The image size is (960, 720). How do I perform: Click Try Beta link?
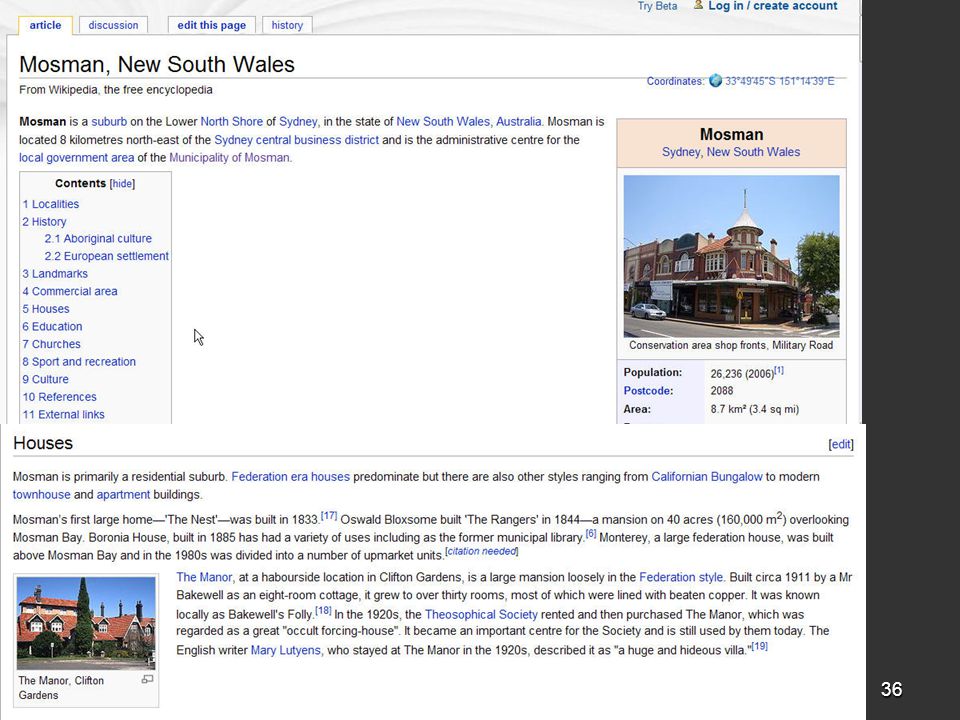pos(658,6)
